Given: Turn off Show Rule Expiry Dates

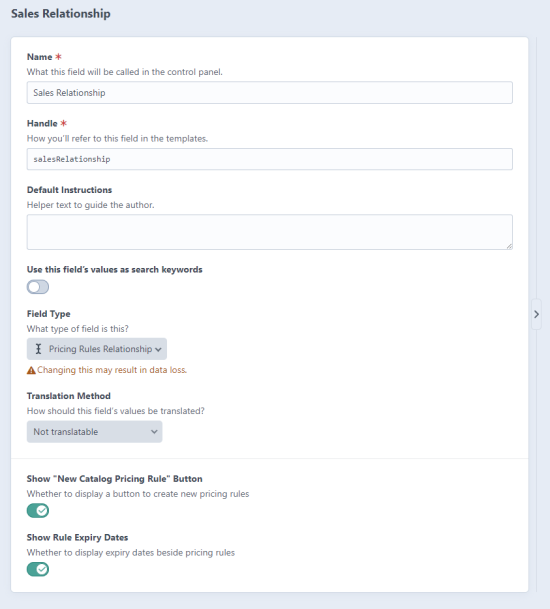Looking at the screenshot, I should pos(38,569).
